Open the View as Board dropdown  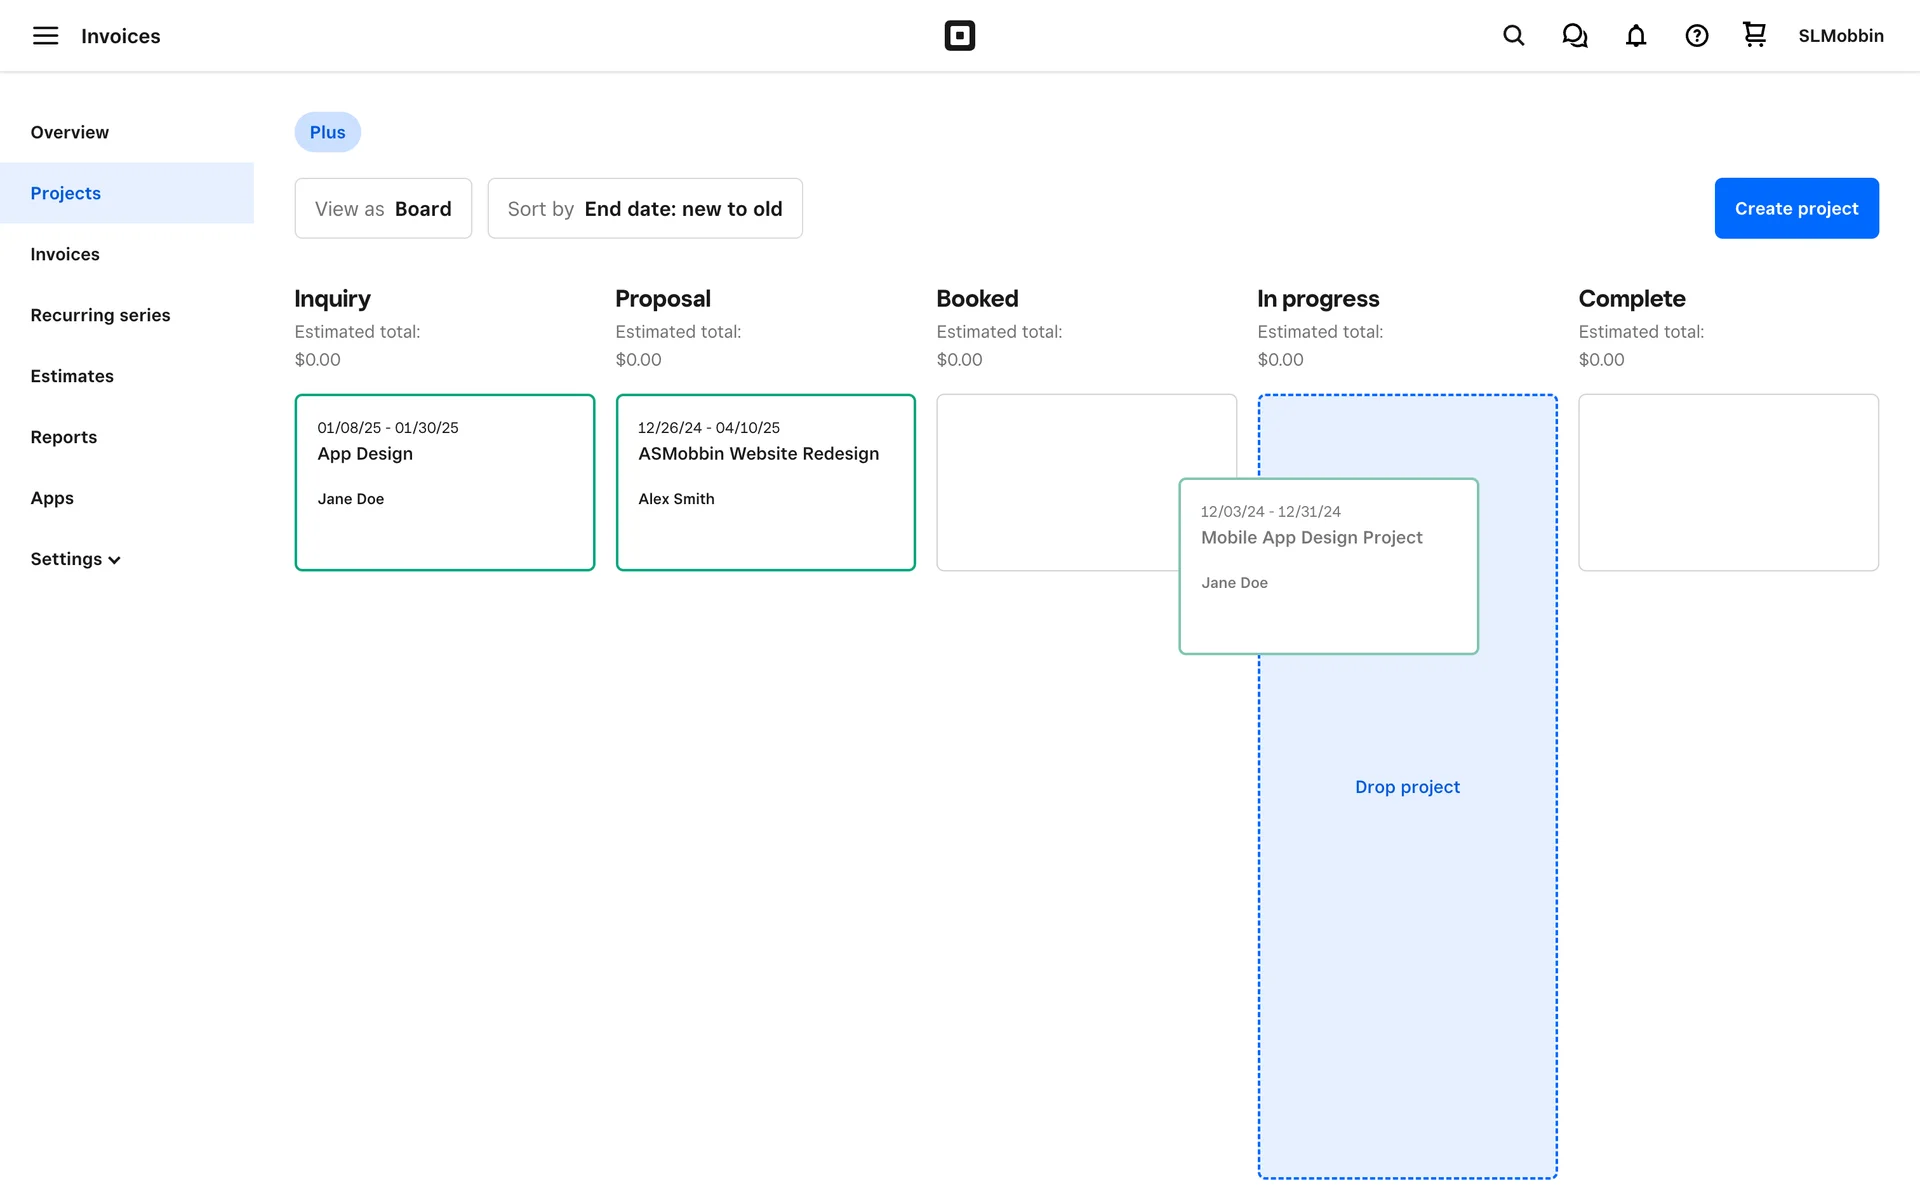[x=383, y=208]
